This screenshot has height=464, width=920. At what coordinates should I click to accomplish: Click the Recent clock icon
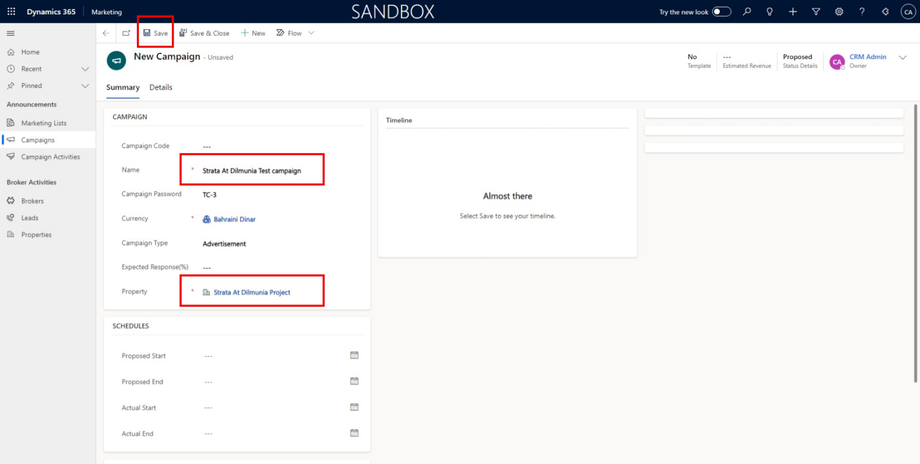11,69
